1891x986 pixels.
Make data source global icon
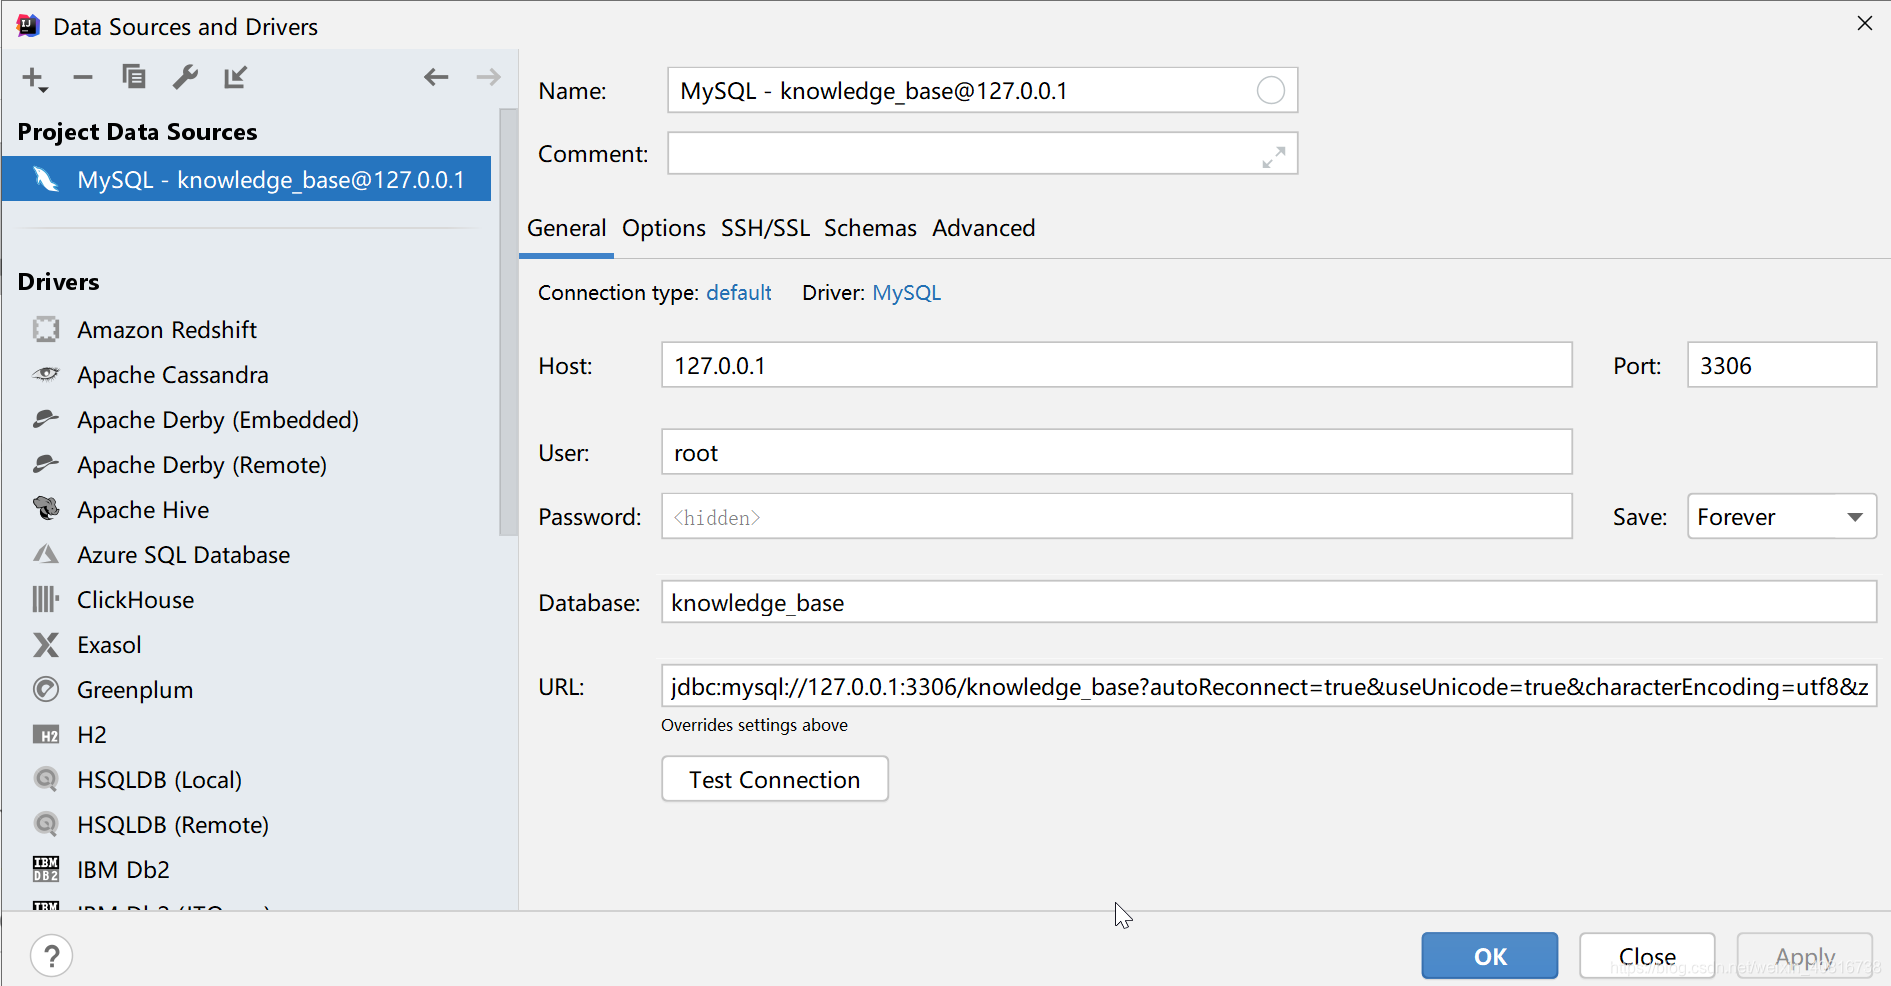pyautogui.click(x=235, y=77)
